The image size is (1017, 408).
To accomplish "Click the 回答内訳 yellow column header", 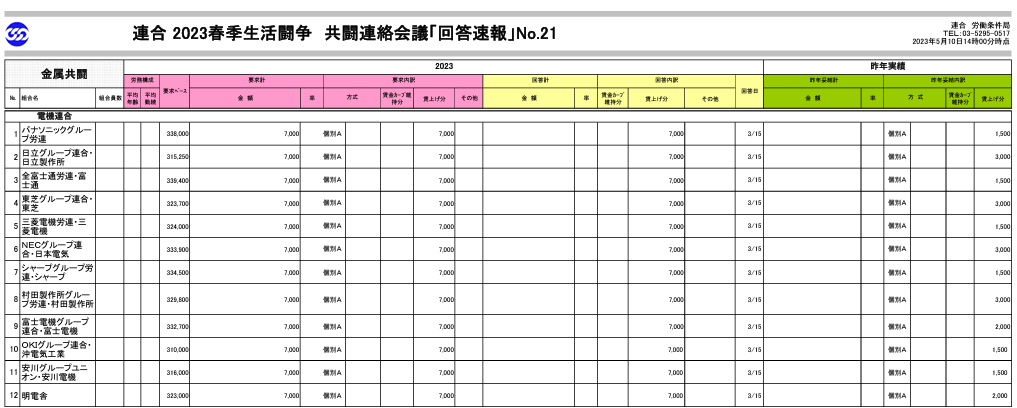I will 666,80.
